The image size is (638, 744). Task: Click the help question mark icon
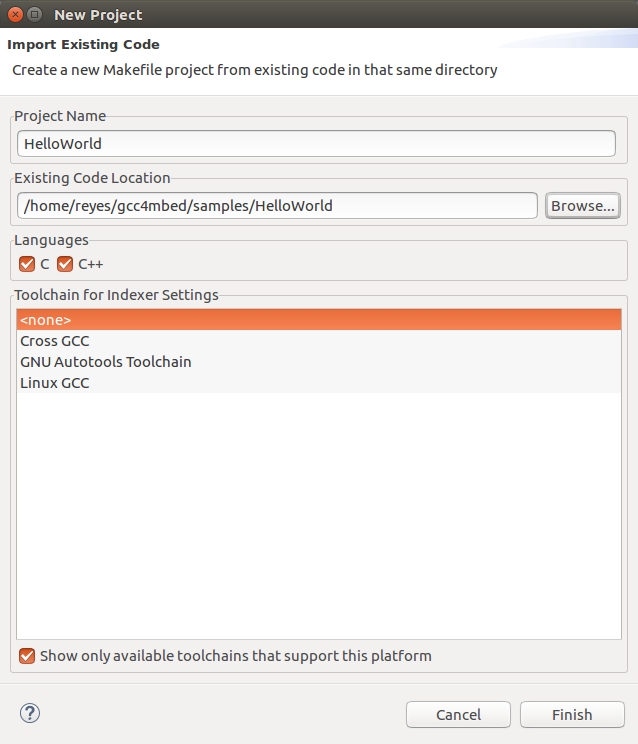click(29, 713)
